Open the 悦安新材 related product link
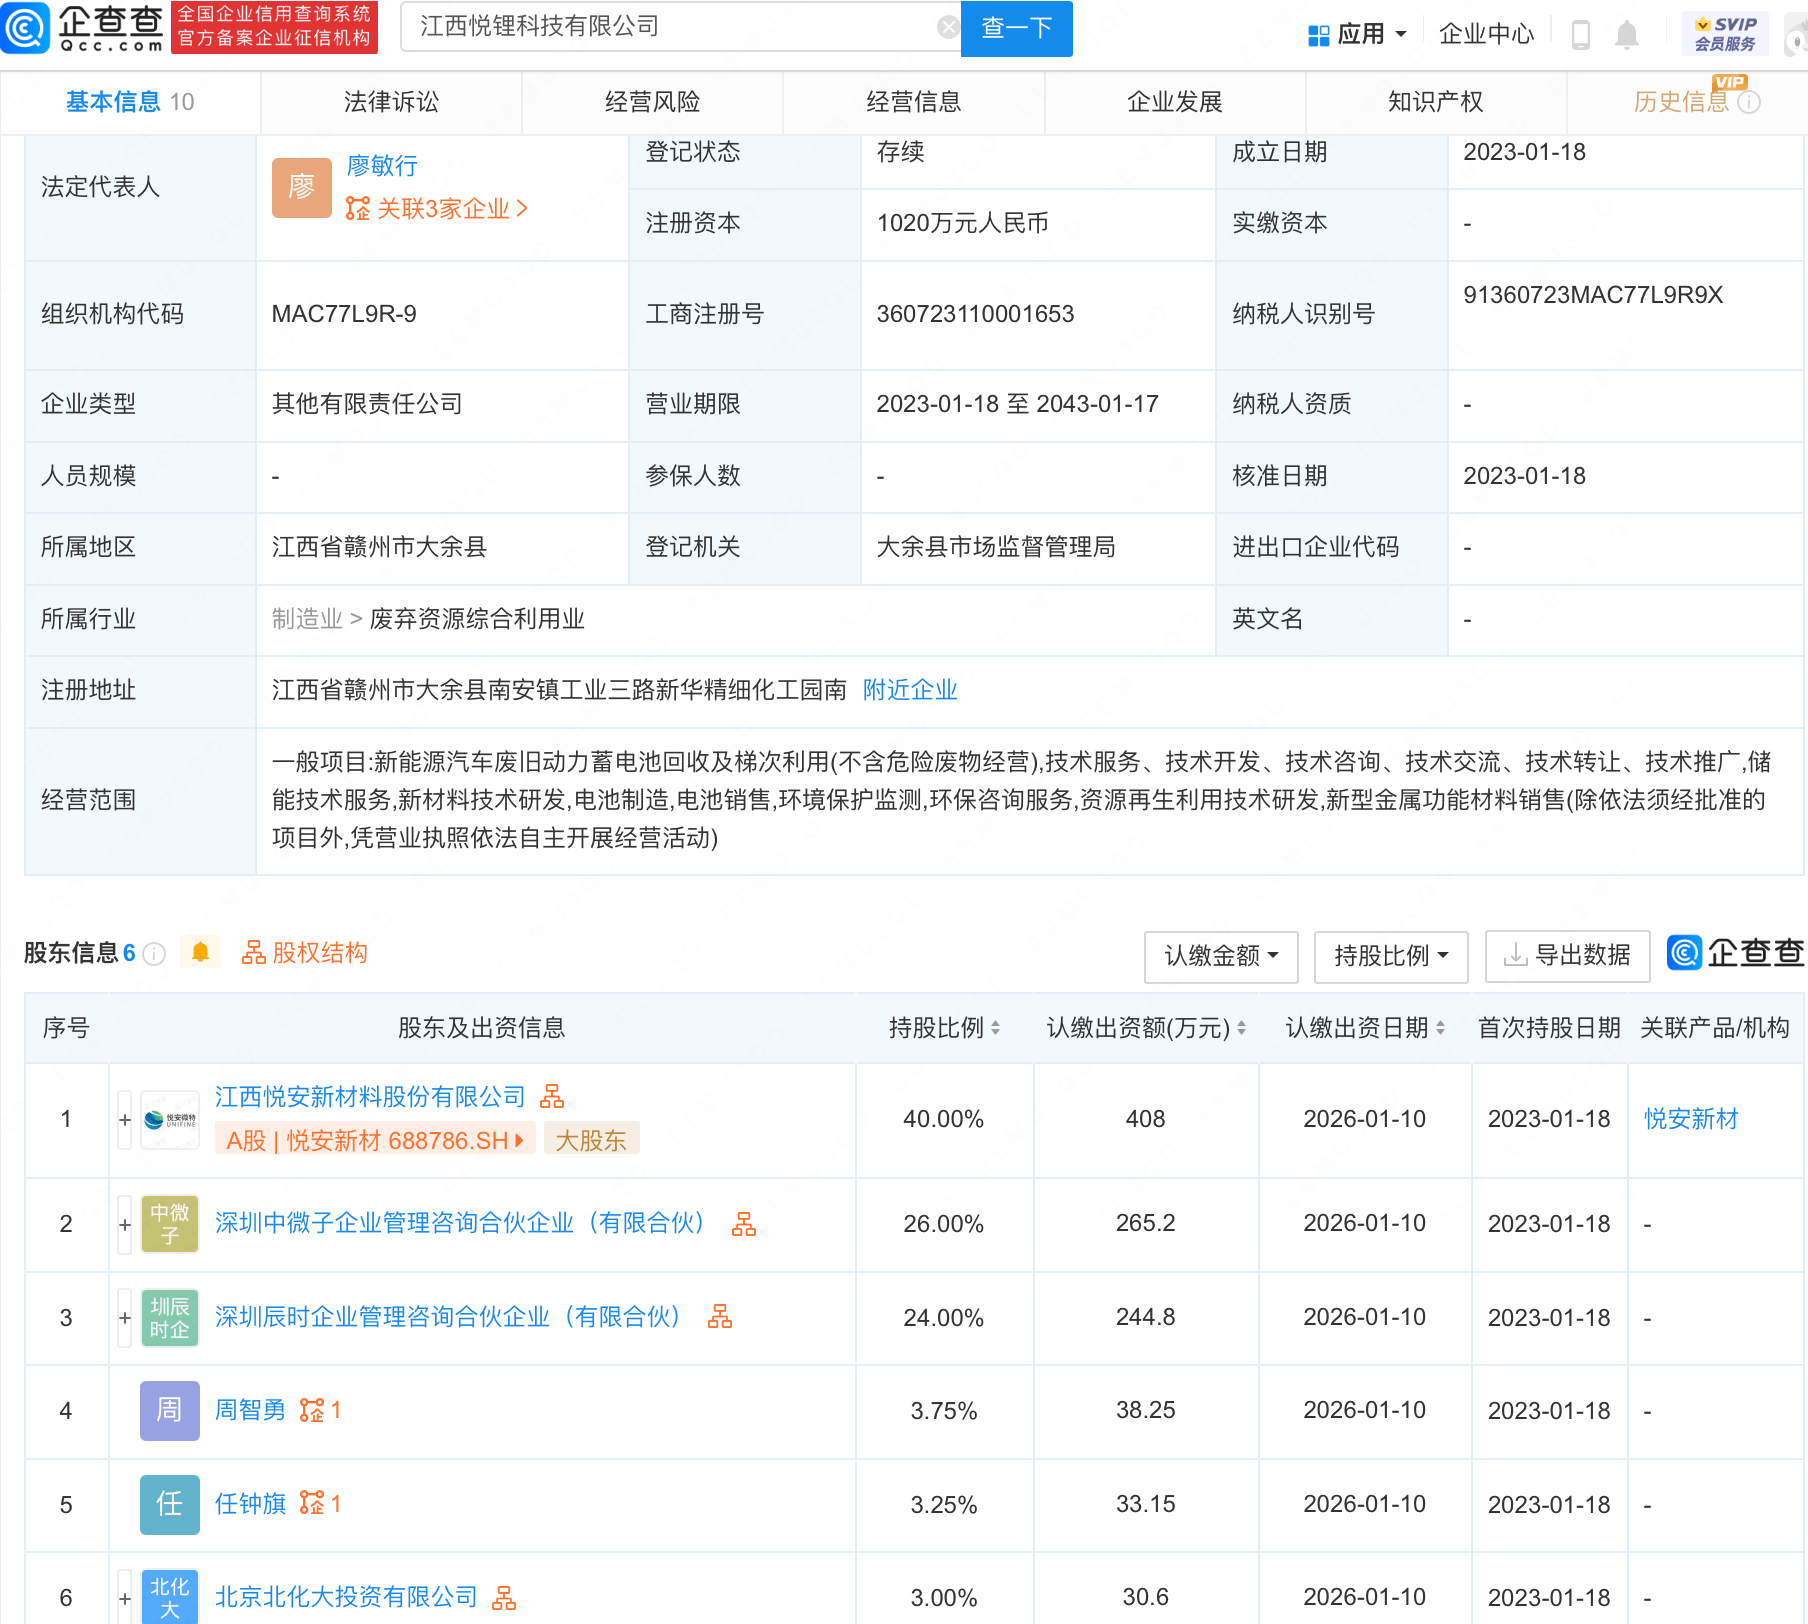 tap(1691, 1119)
